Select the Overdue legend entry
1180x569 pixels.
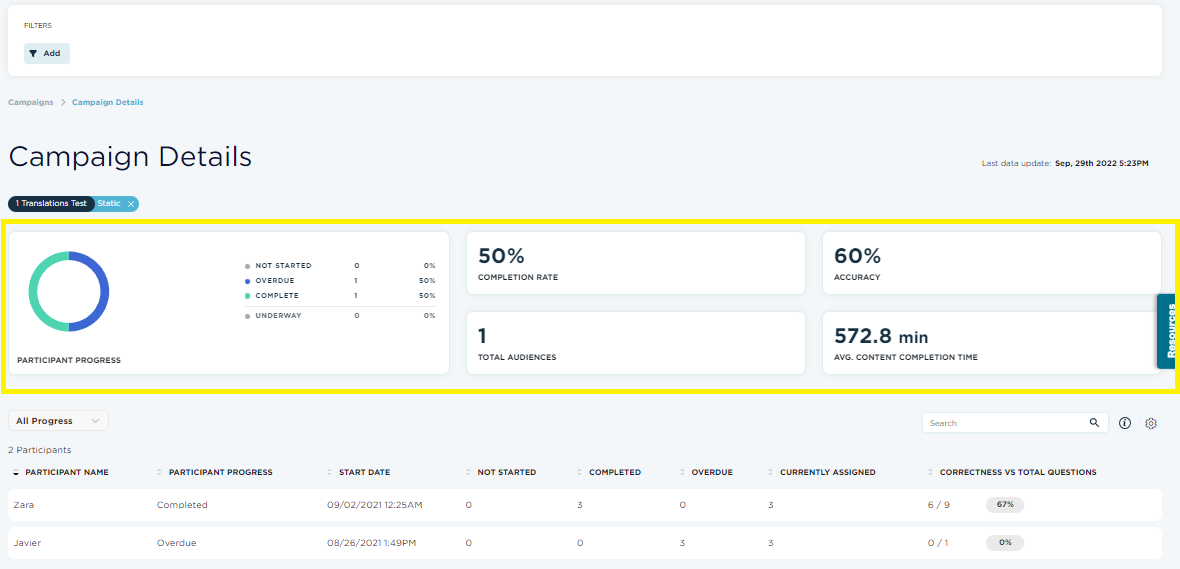pos(340,281)
